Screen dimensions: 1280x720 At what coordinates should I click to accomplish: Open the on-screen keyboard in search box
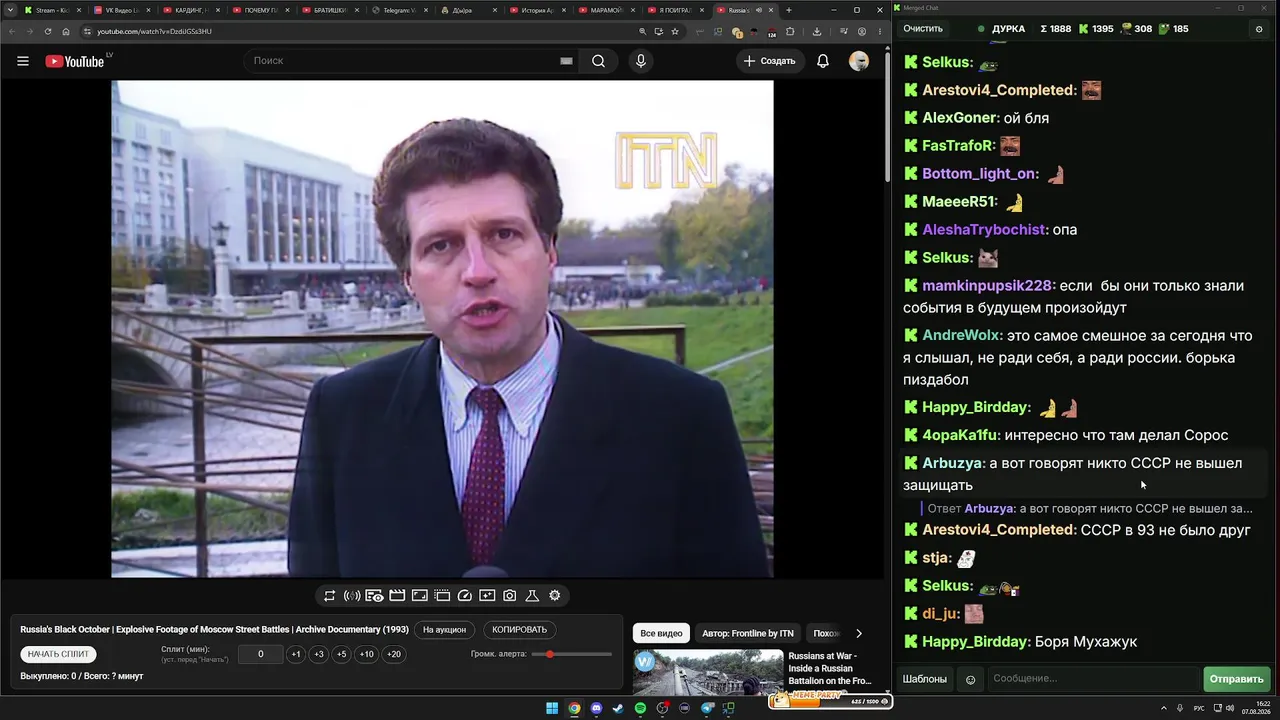(566, 61)
